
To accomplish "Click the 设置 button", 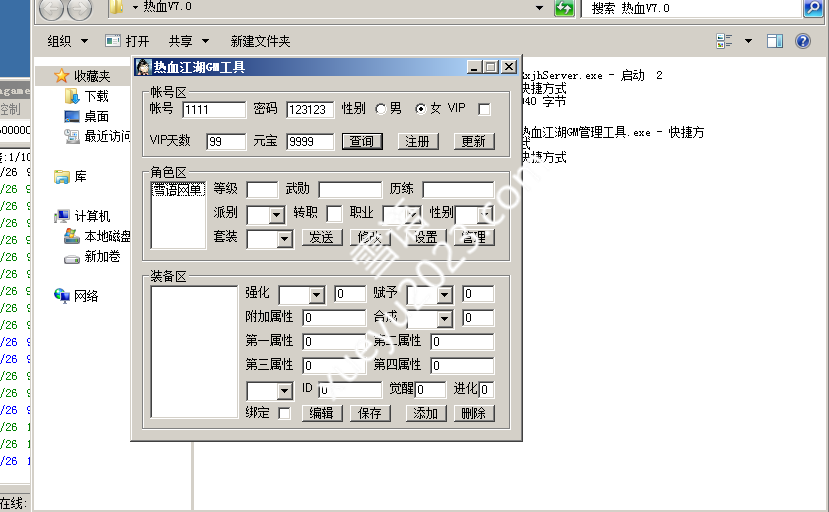I will pos(426,237).
